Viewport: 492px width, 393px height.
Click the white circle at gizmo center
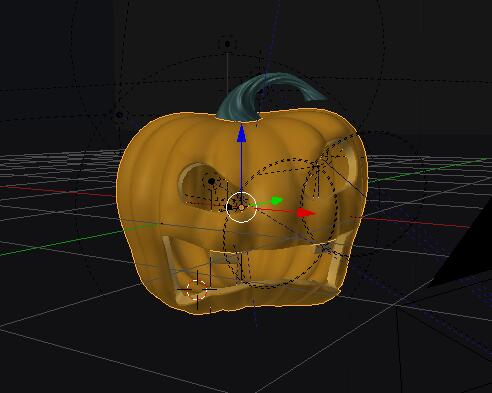pos(241,207)
